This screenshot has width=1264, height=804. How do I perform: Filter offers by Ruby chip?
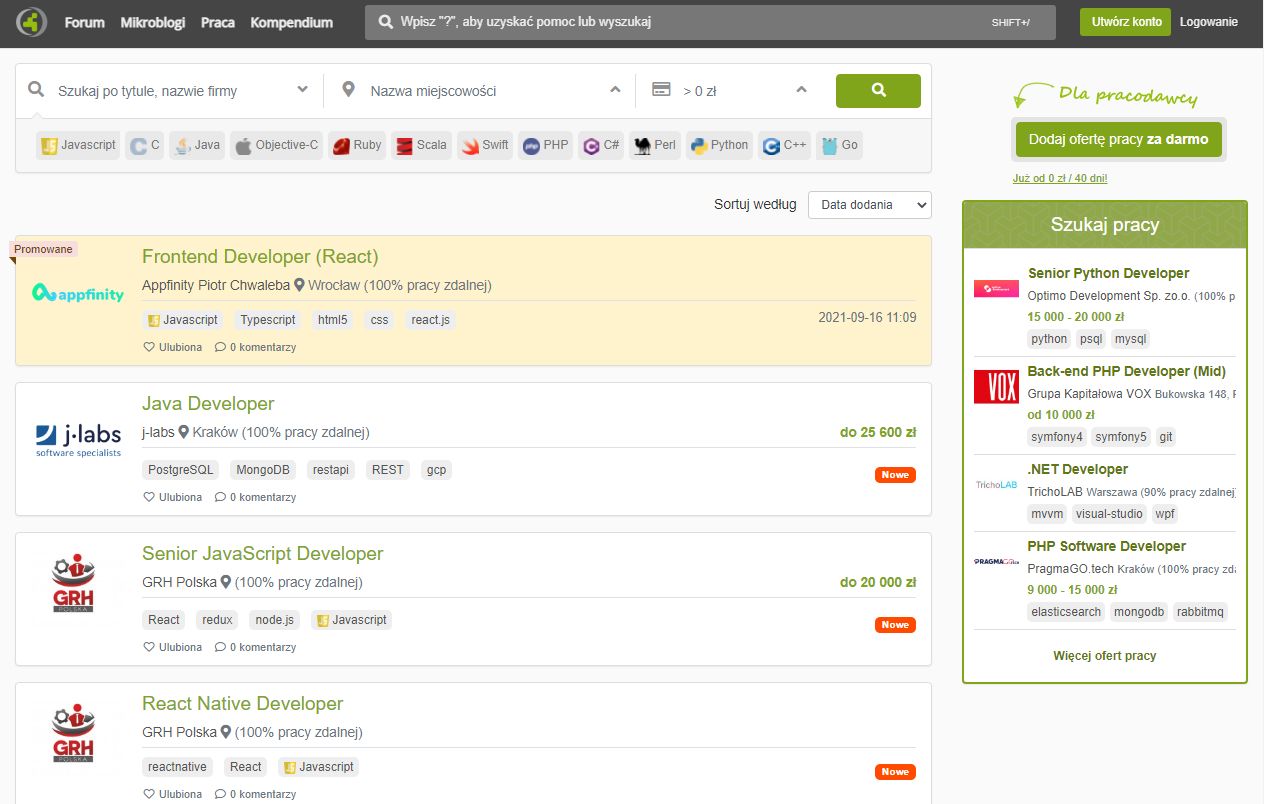[x=357, y=145]
